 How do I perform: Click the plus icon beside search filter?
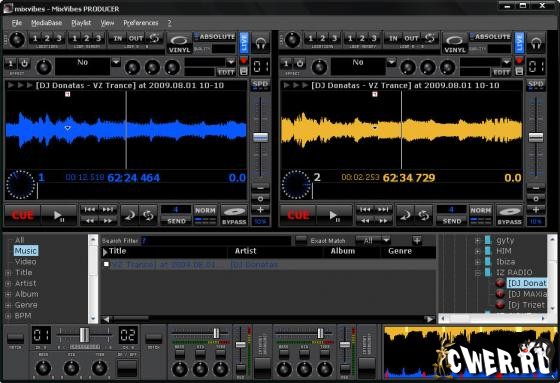pyautogui.click(x=417, y=240)
